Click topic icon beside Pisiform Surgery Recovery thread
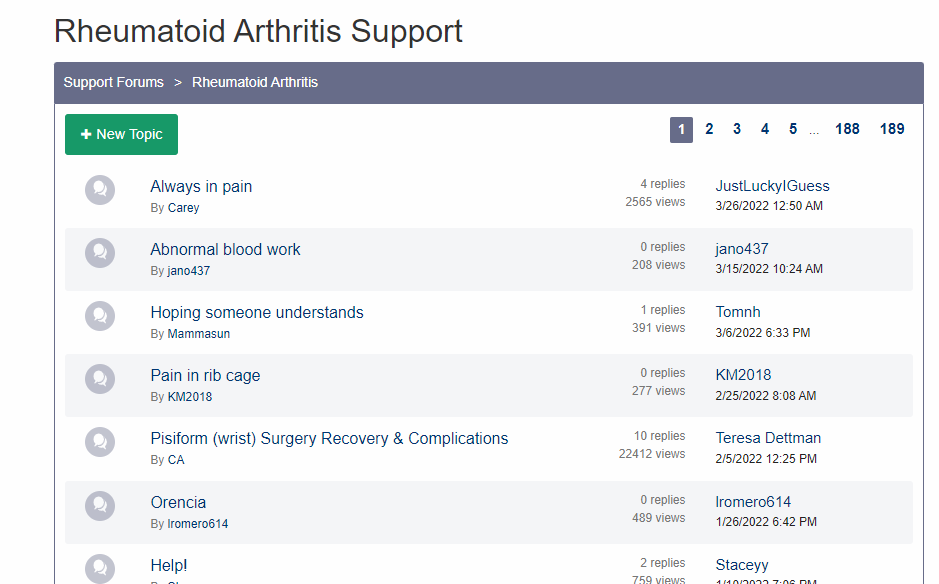 pos(100,442)
